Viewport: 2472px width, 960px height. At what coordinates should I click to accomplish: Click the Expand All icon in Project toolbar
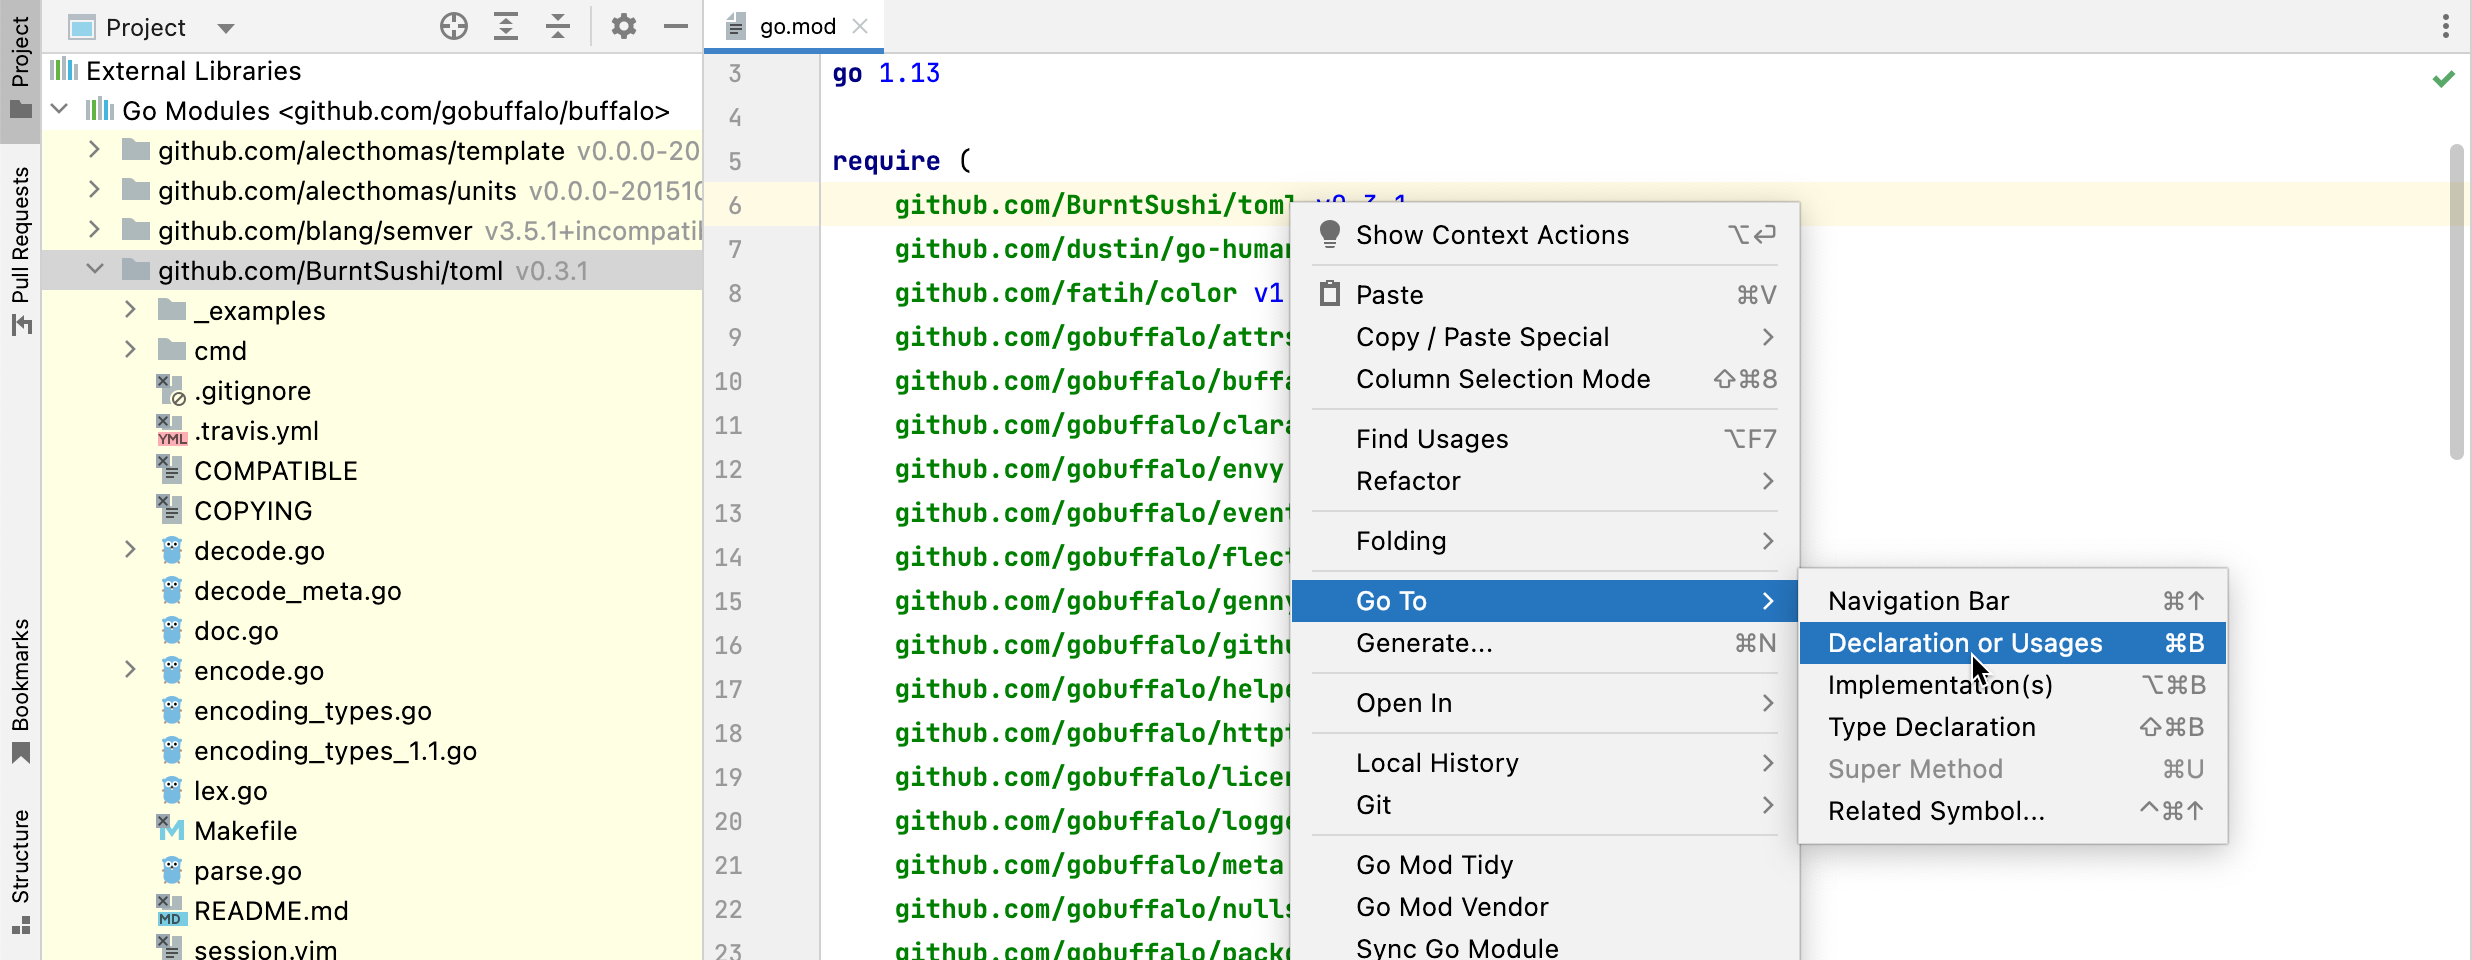[506, 26]
